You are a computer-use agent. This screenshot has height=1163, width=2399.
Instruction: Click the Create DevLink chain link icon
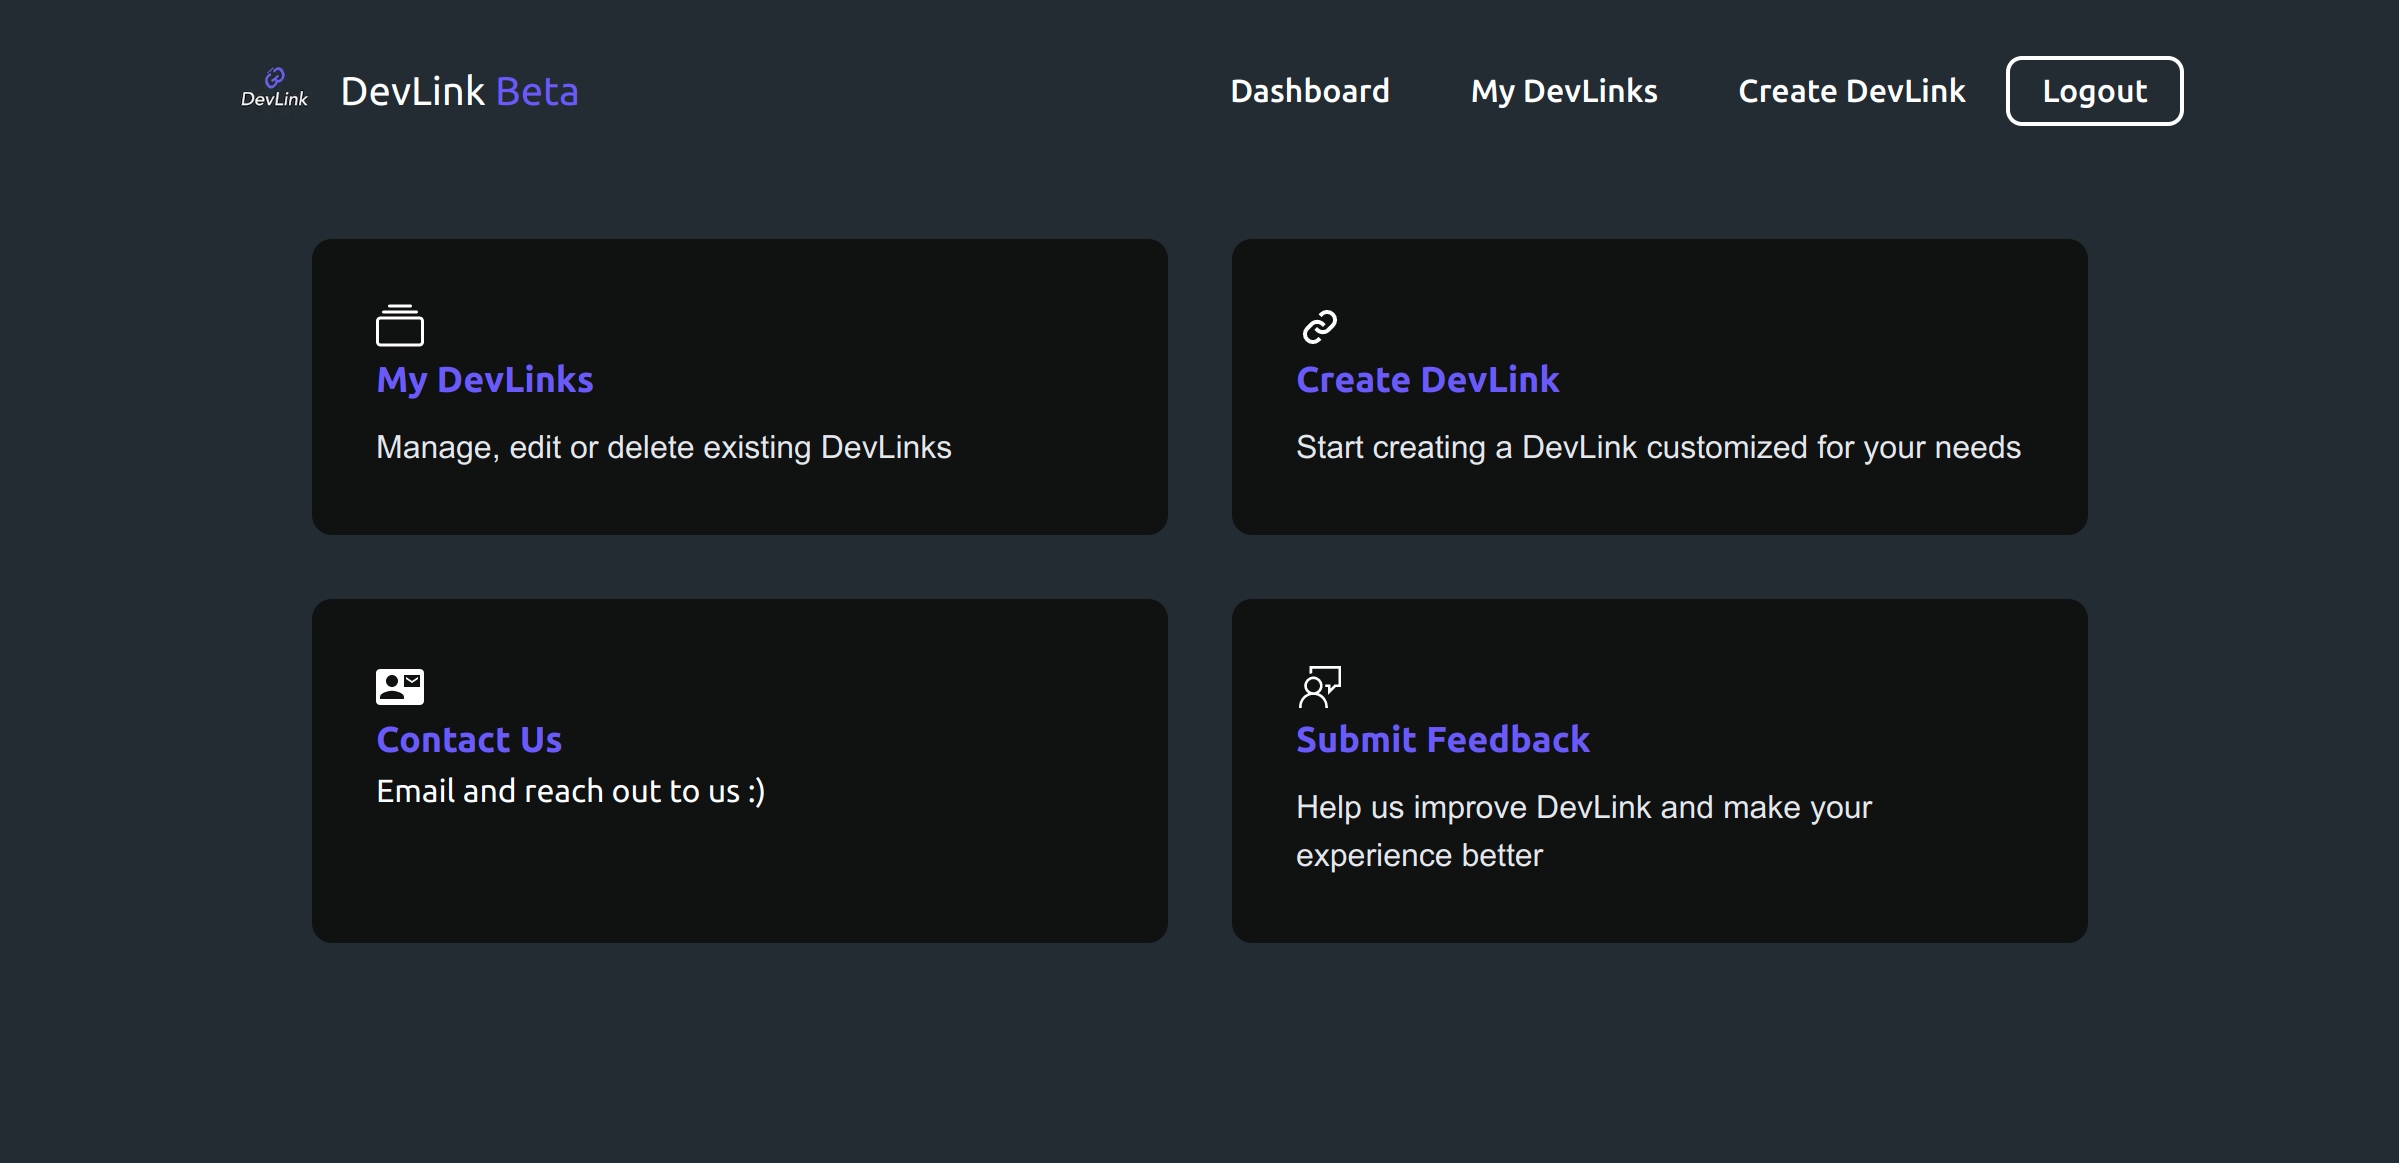click(1320, 326)
